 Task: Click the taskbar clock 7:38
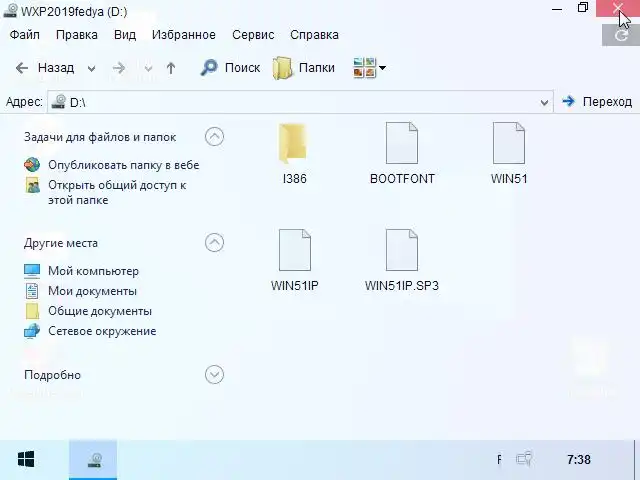click(579, 460)
